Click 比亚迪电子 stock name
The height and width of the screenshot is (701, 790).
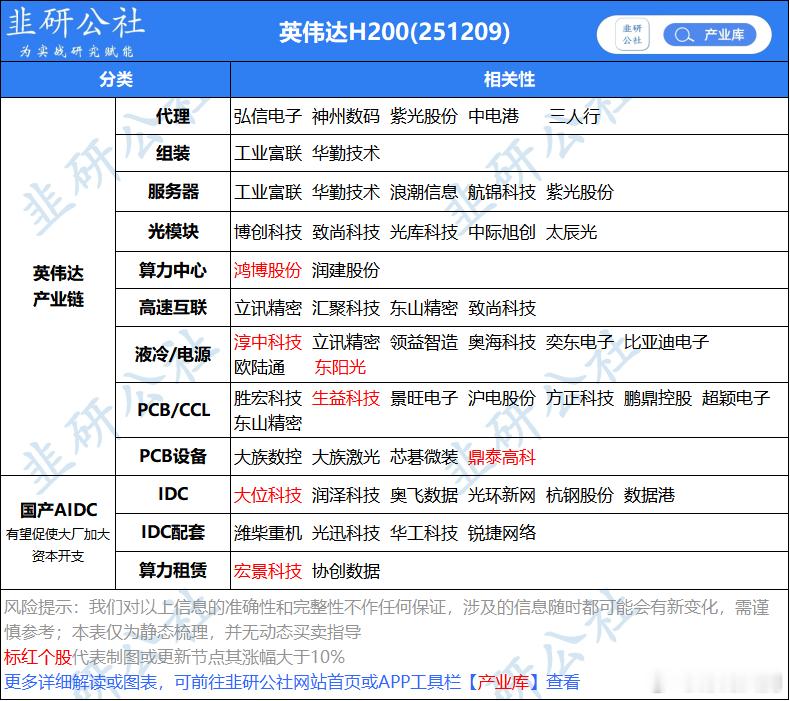[666, 342]
